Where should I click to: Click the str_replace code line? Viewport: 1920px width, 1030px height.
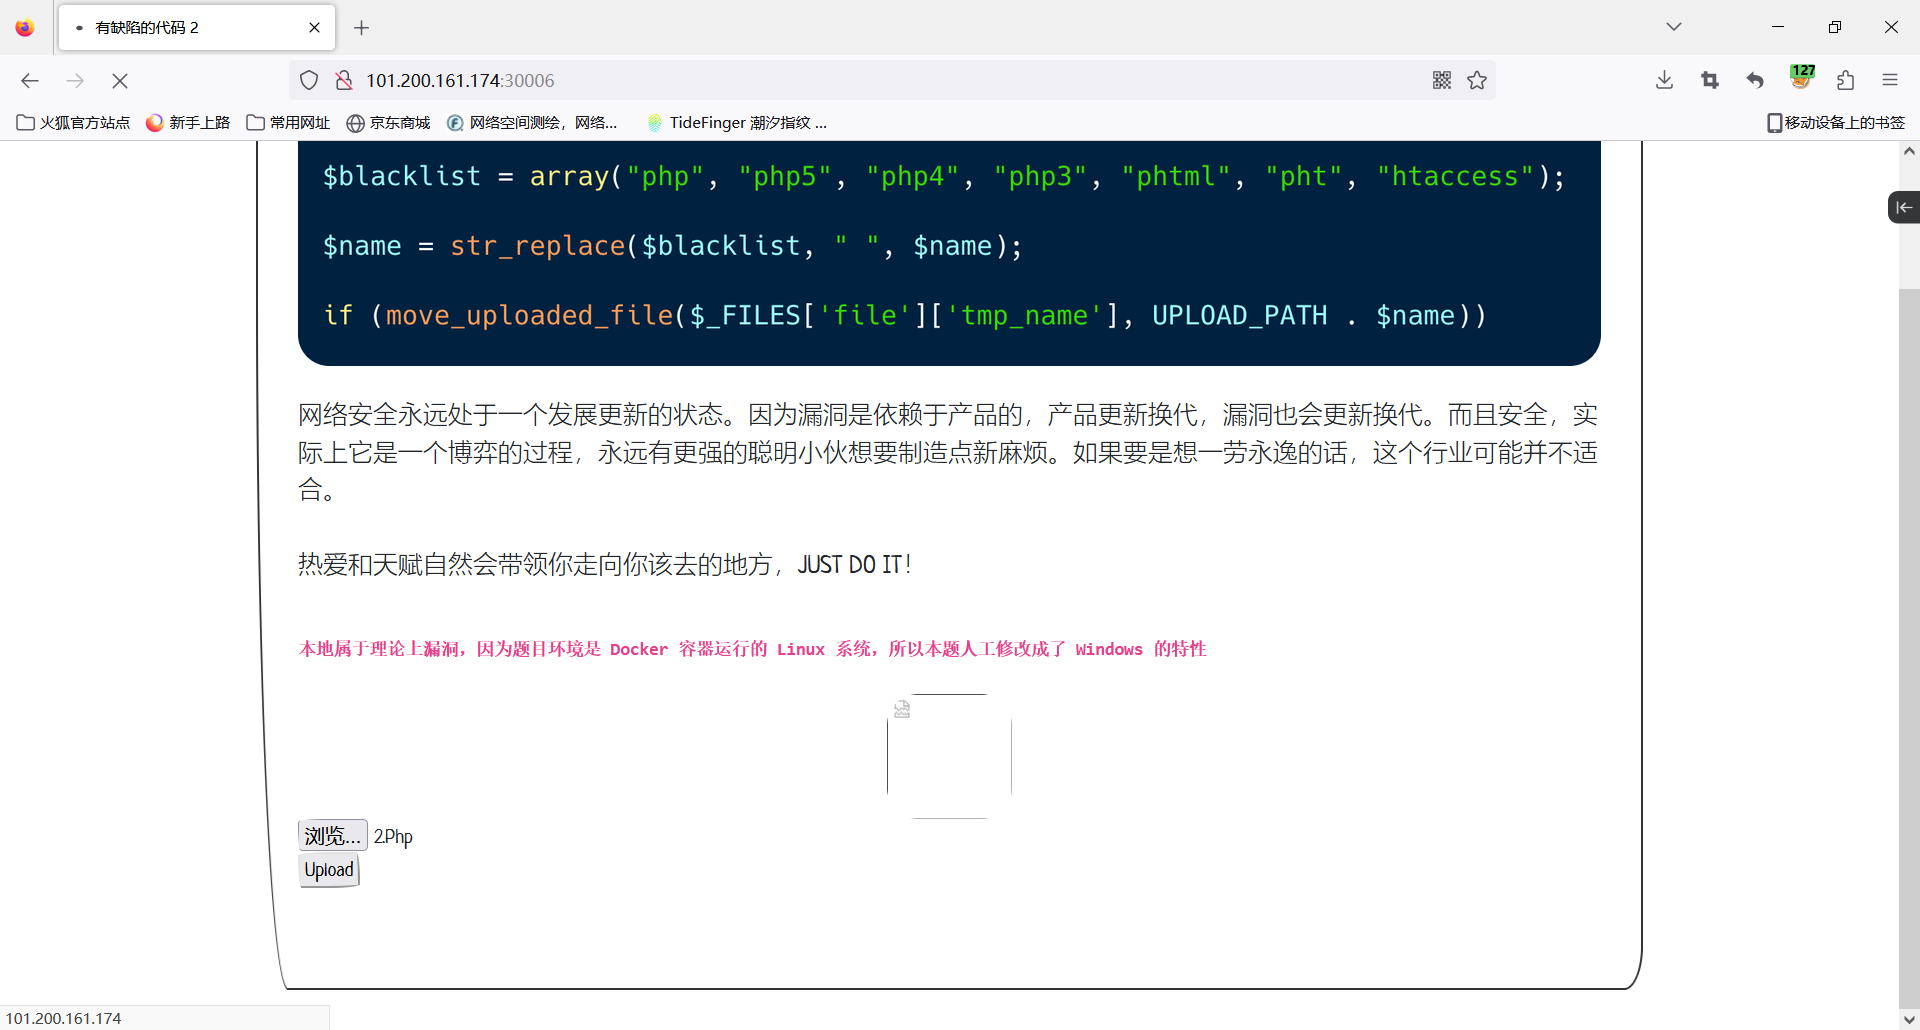[x=672, y=246]
